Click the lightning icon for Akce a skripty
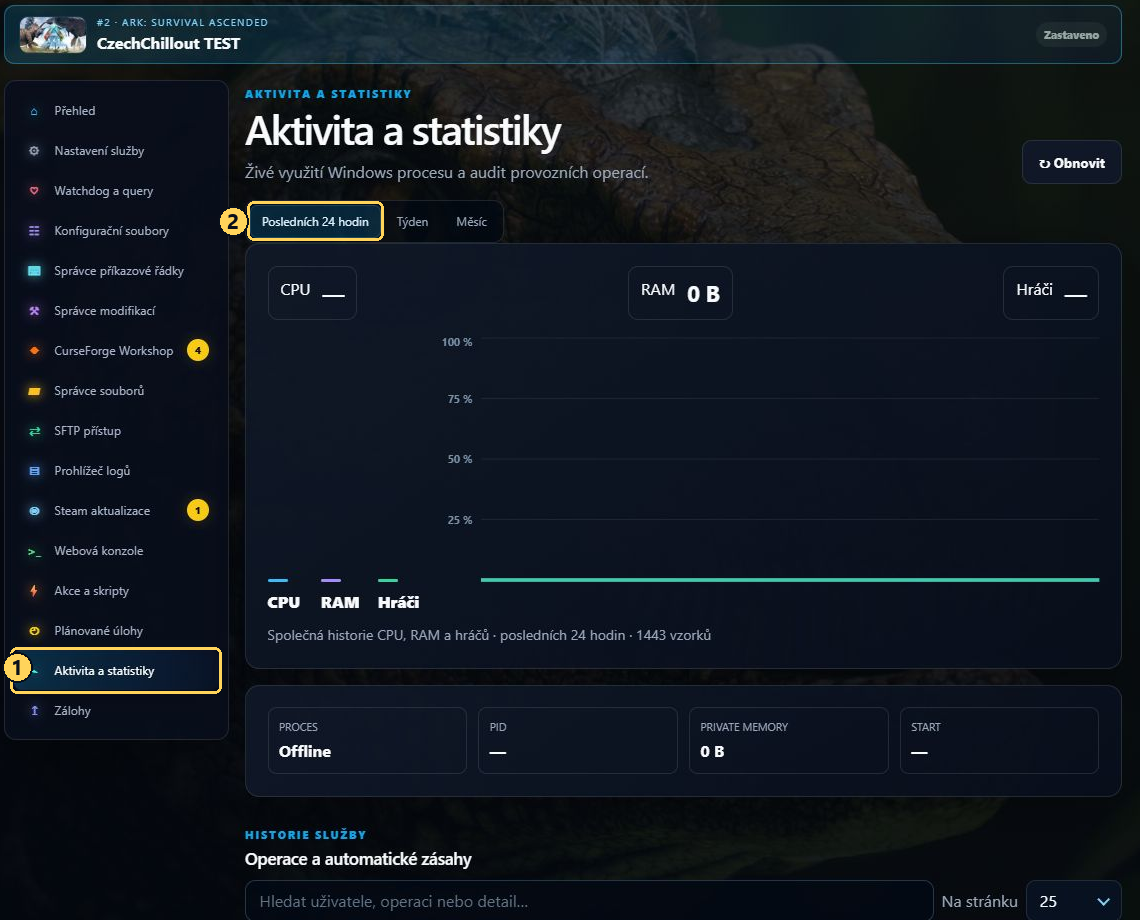This screenshot has height=920, width=1140. (34, 591)
